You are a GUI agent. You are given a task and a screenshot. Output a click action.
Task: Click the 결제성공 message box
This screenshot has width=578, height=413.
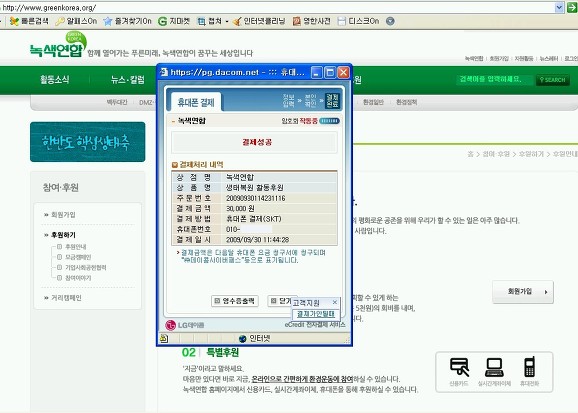254,142
